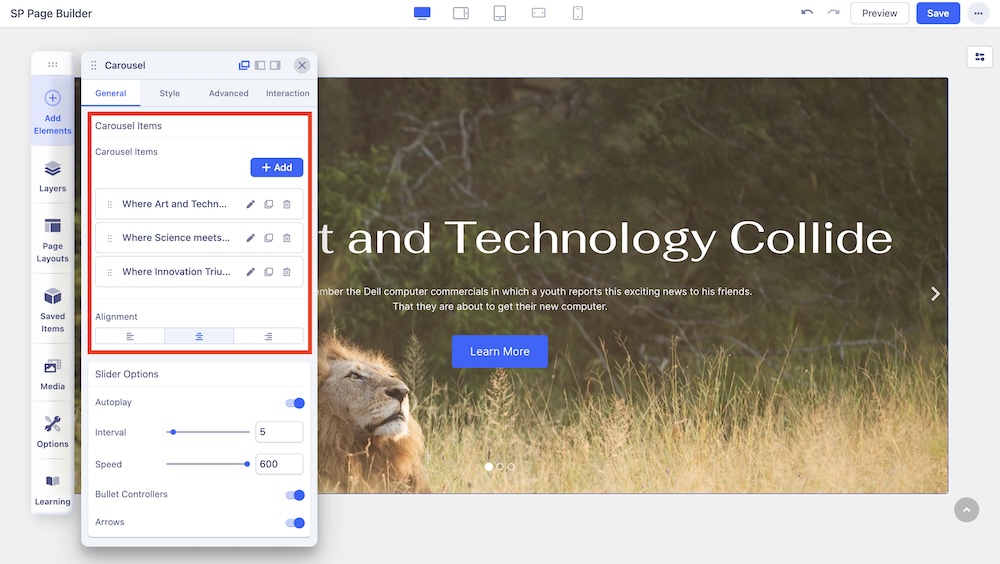This screenshot has width=1000, height=564.
Task: Toggle the Arrows switch off
Action: pyautogui.click(x=295, y=523)
